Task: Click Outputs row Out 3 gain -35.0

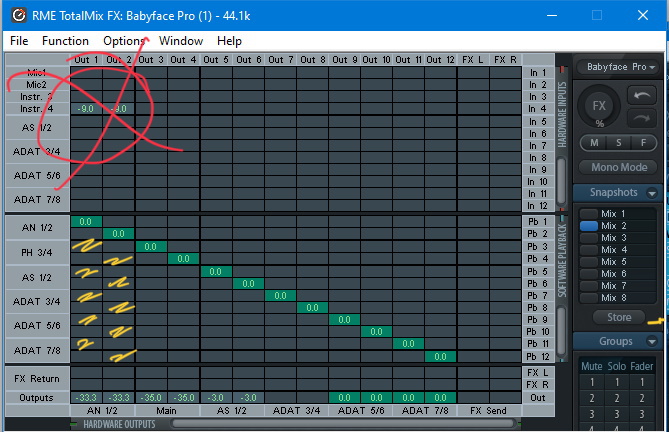Action: click(x=151, y=397)
